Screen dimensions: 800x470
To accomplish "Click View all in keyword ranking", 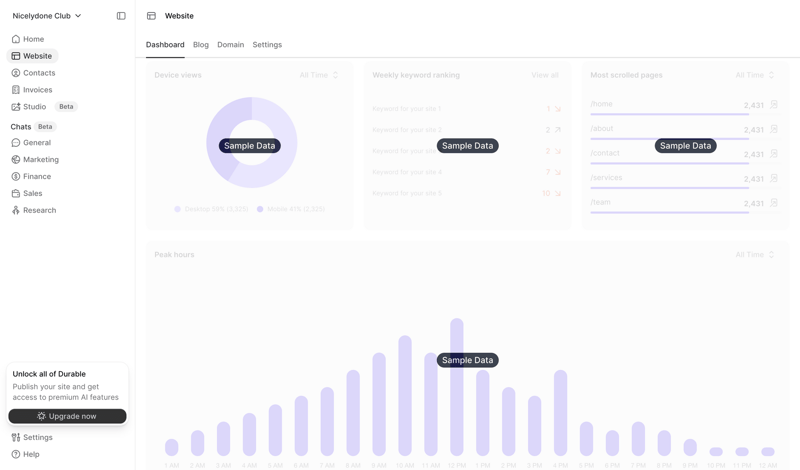I will pyautogui.click(x=545, y=75).
